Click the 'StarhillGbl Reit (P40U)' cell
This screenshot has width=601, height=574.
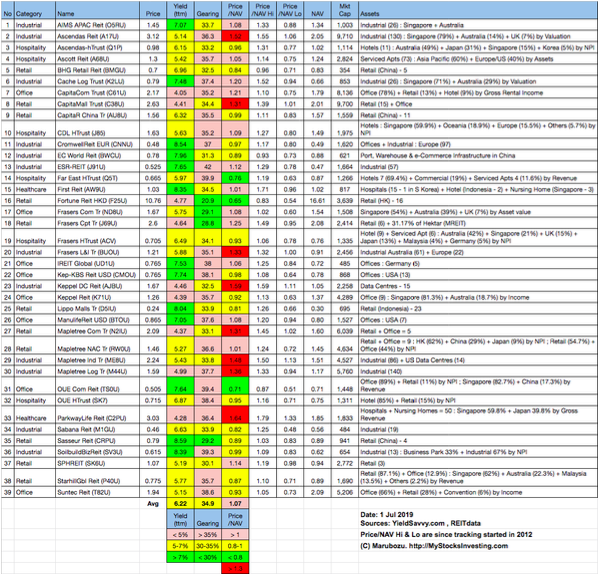pos(98,478)
